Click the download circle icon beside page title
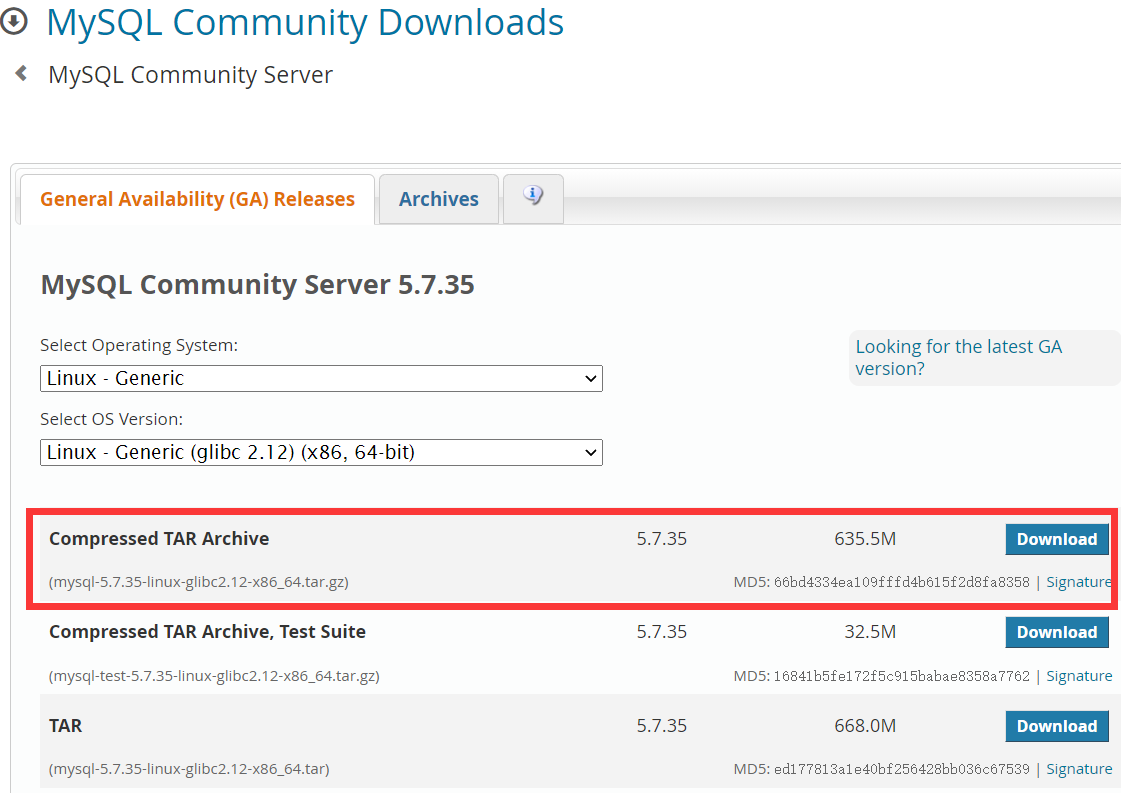Screen dimensions: 1121x793 [x=13, y=21]
